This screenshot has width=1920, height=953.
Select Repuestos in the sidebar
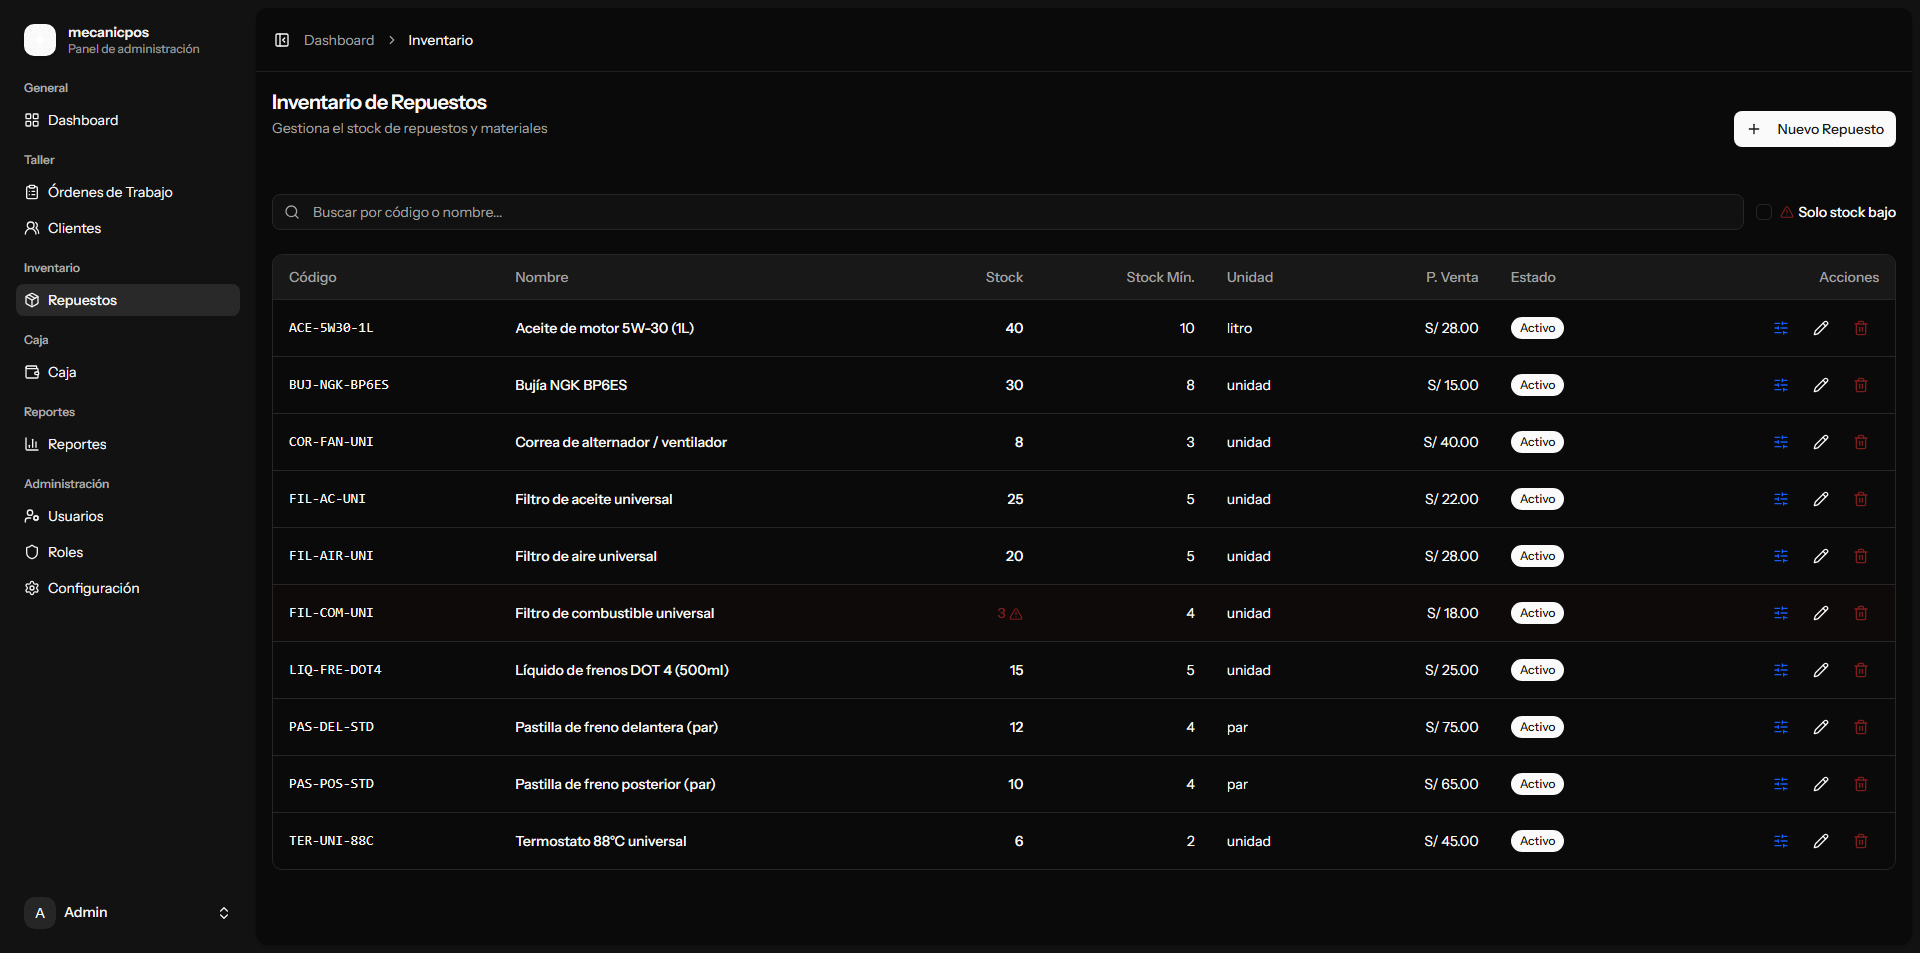pos(128,300)
